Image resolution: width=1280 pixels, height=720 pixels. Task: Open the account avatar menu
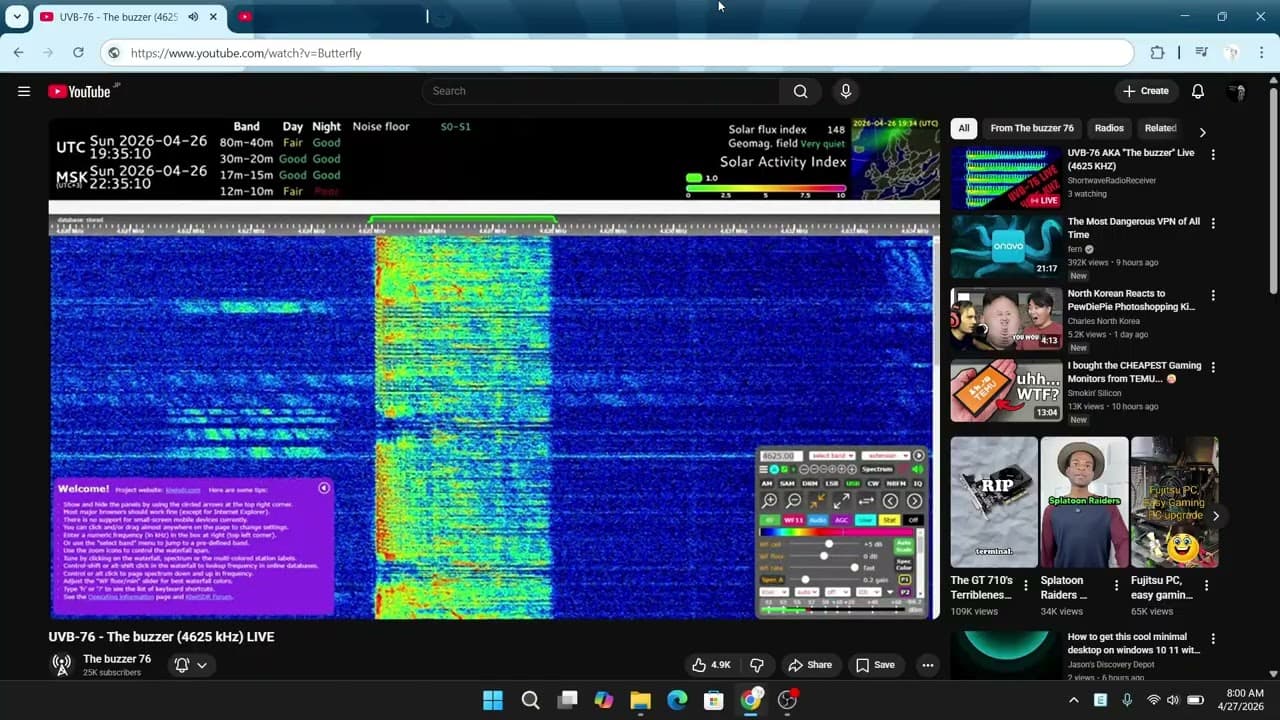pos(1237,91)
